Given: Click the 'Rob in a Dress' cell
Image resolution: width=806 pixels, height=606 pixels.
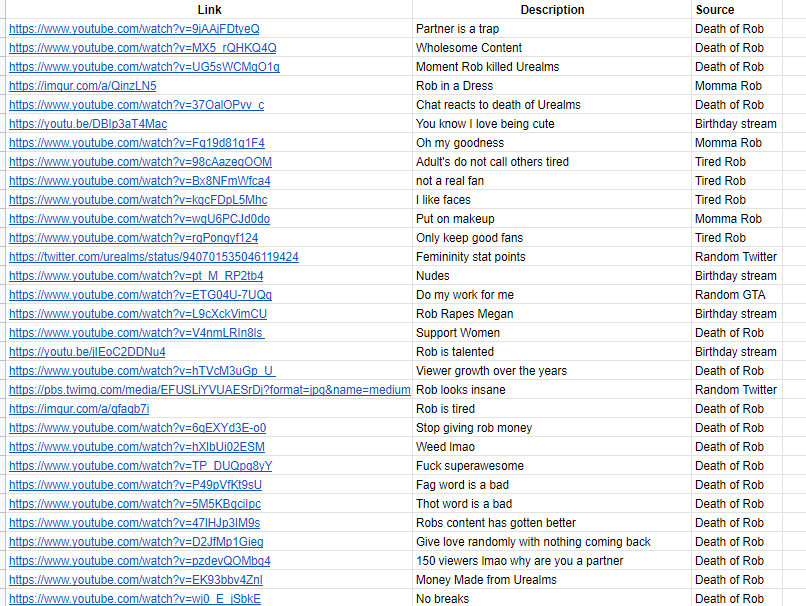Looking at the screenshot, I should pos(552,86).
